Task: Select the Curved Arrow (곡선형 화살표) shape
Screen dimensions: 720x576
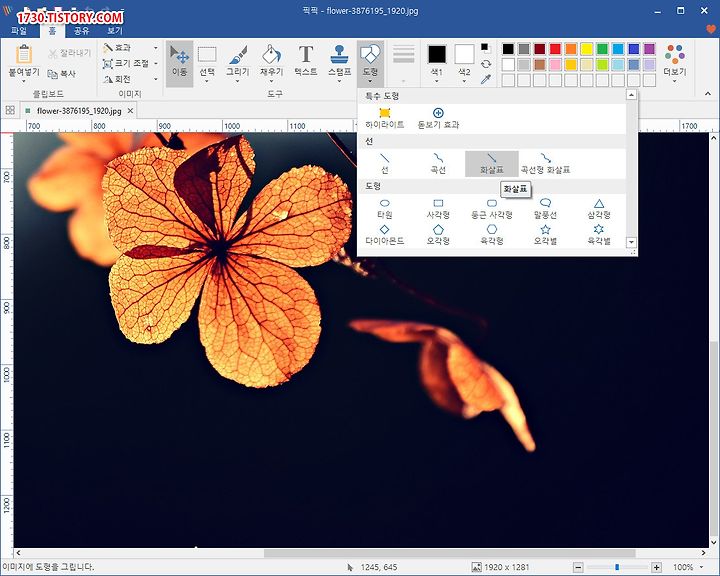Action: pos(546,164)
